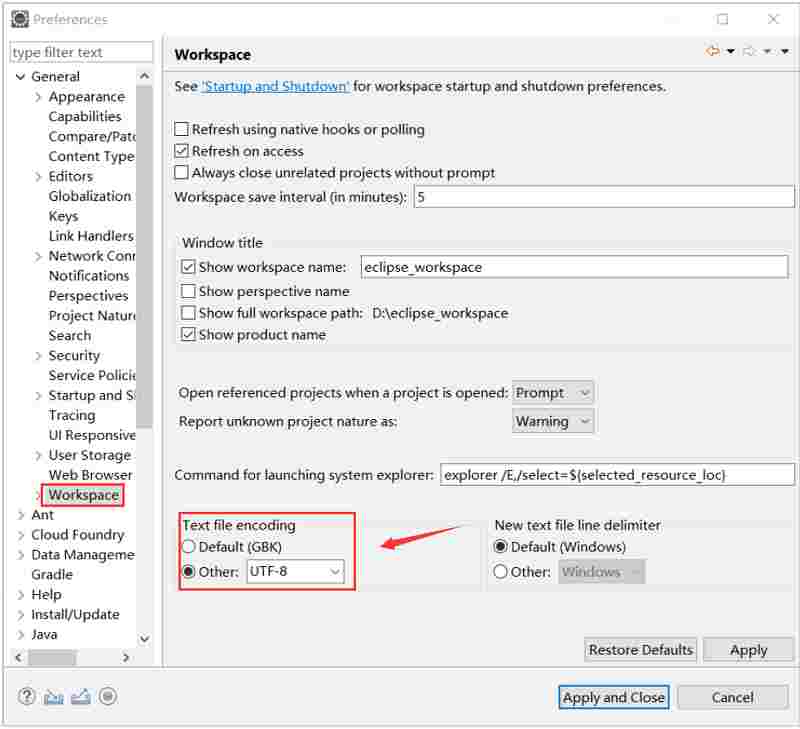Click the Help question mark icon
800x729 pixels.
[x=27, y=696]
